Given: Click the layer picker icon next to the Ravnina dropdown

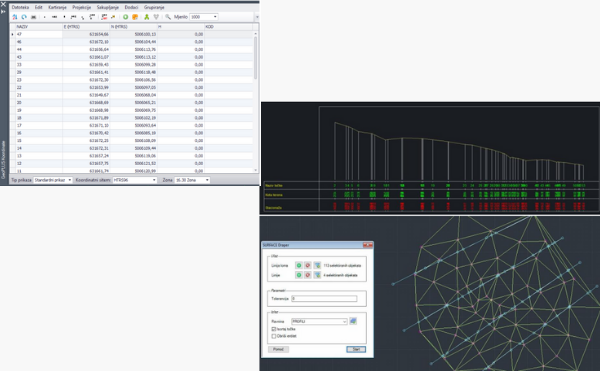Looking at the screenshot, I should pyautogui.click(x=353, y=321).
